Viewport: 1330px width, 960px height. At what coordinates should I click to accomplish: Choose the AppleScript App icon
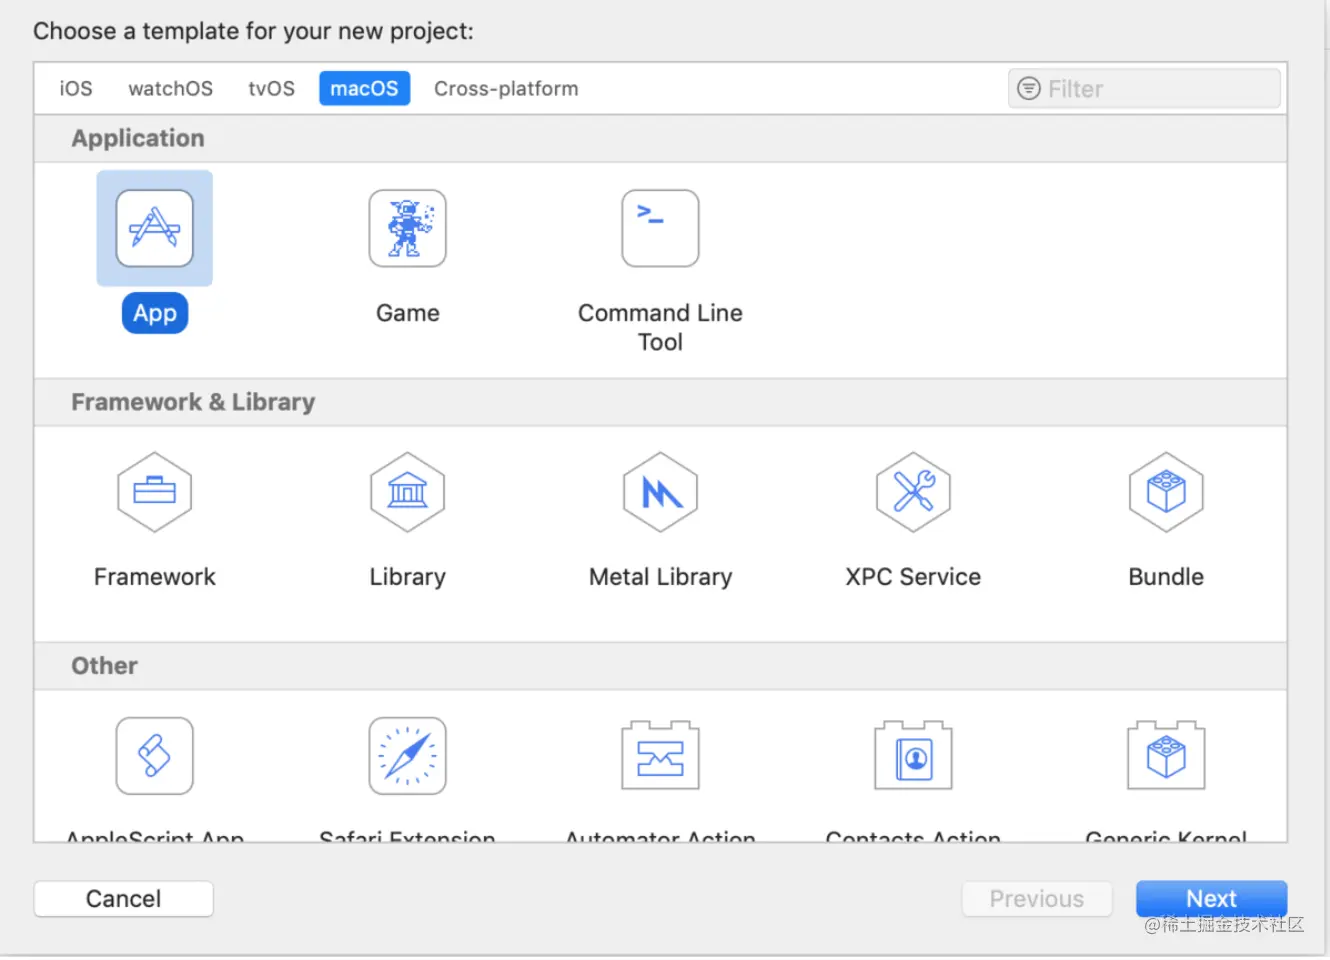pyautogui.click(x=154, y=756)
